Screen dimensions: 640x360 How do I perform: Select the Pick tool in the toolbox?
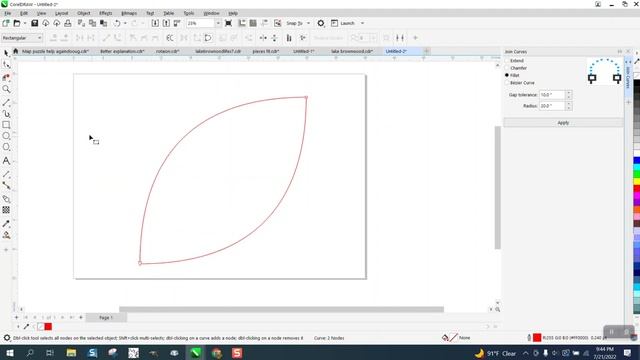[6, 53]
